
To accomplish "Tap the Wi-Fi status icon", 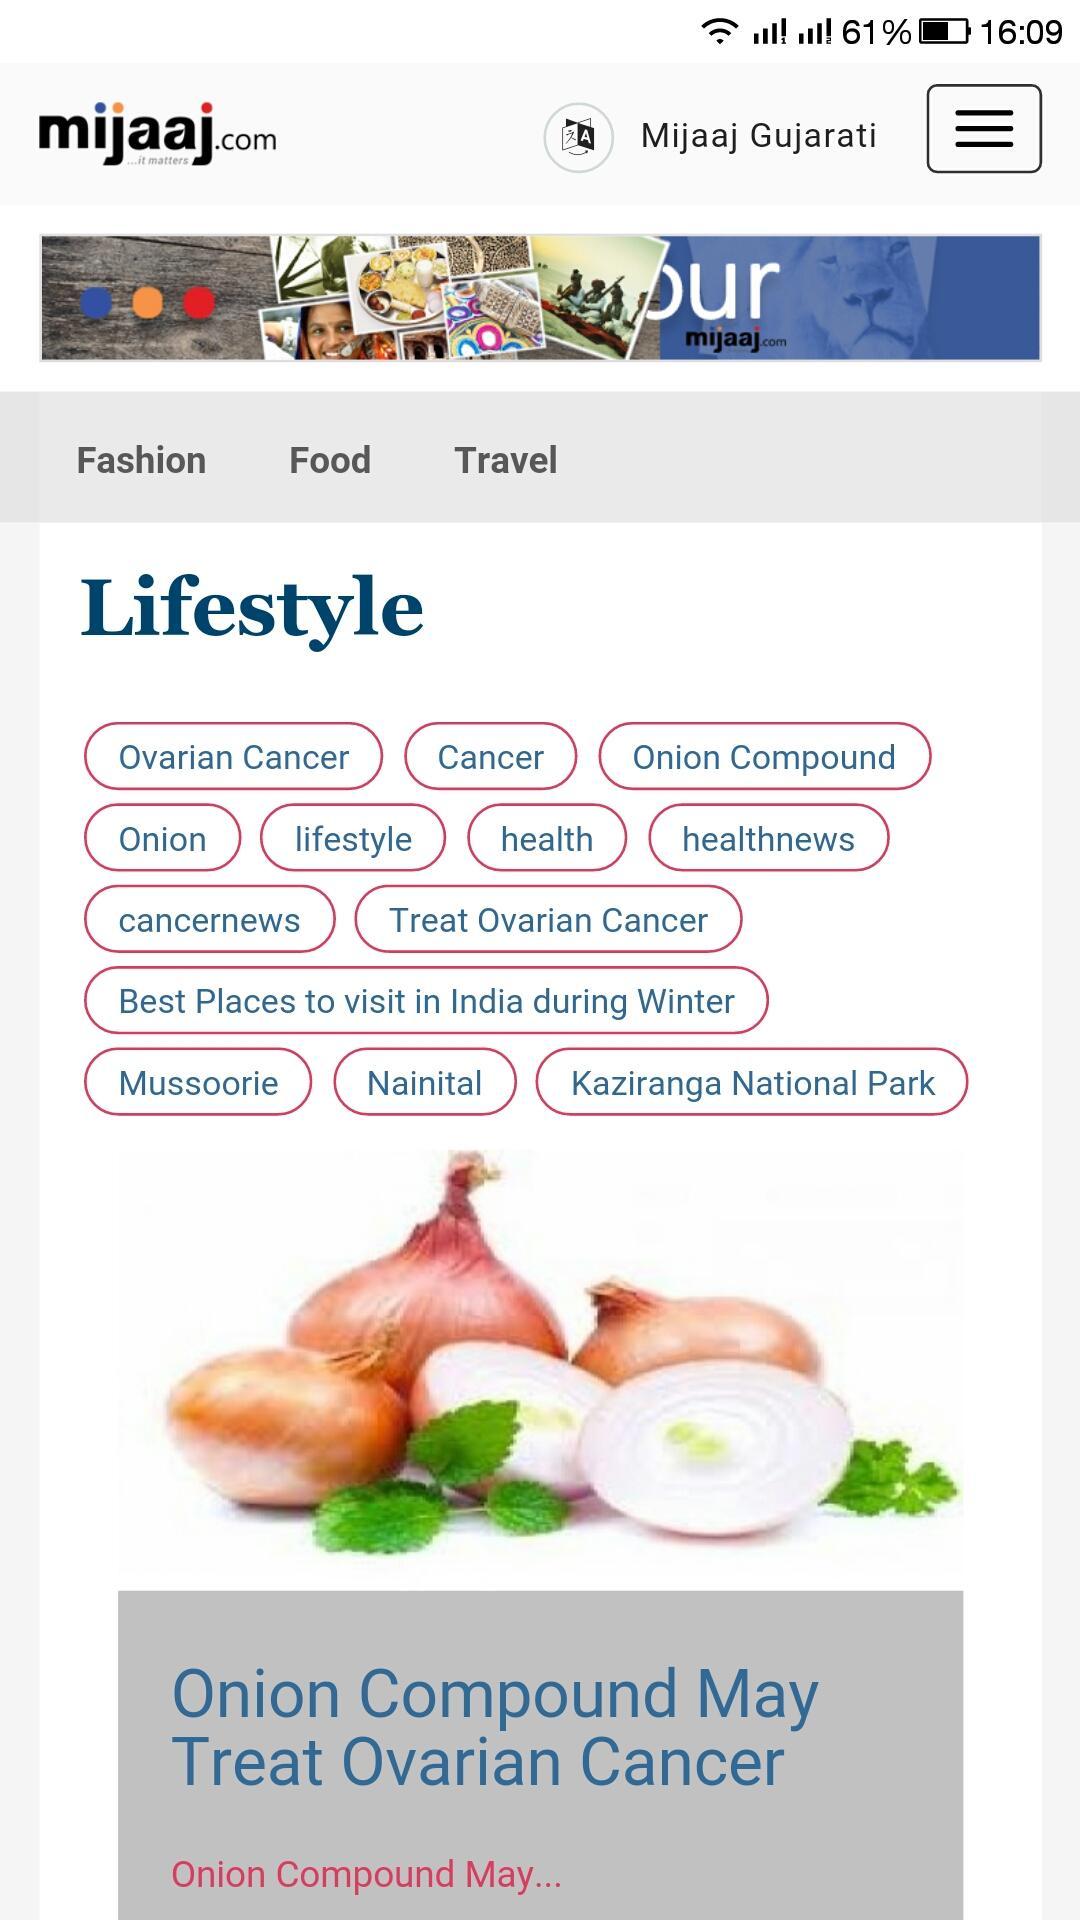I will pyautogui.click(x=718, y=31).
